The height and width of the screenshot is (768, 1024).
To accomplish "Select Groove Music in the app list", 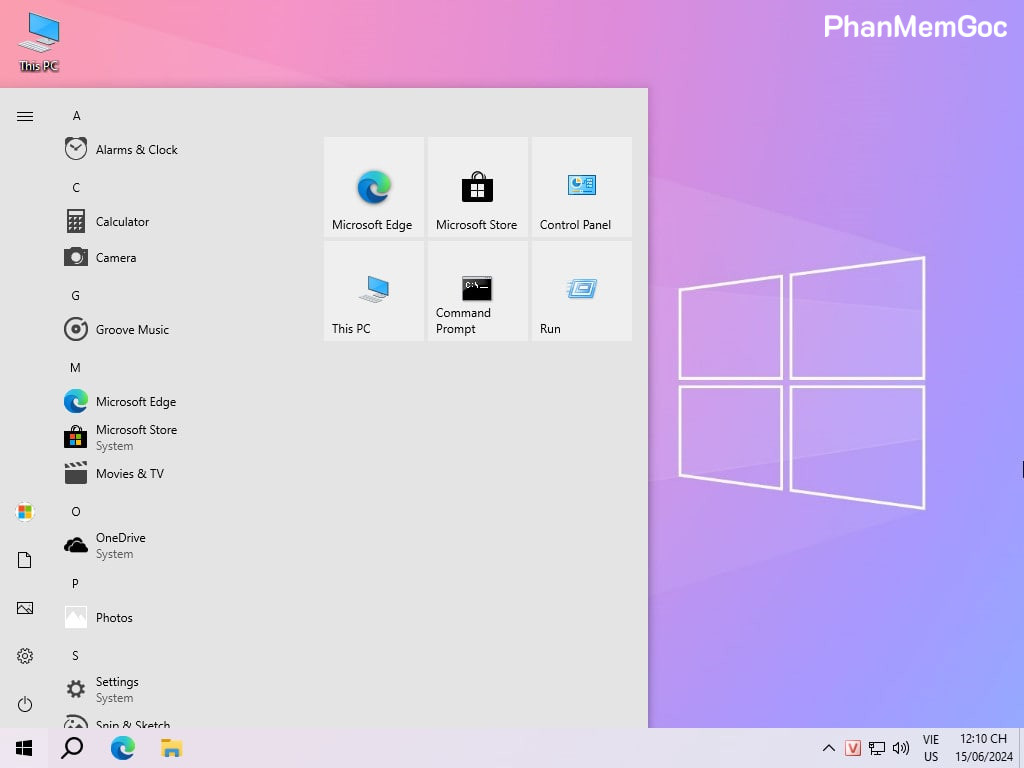I will click(x=132, y=330).
